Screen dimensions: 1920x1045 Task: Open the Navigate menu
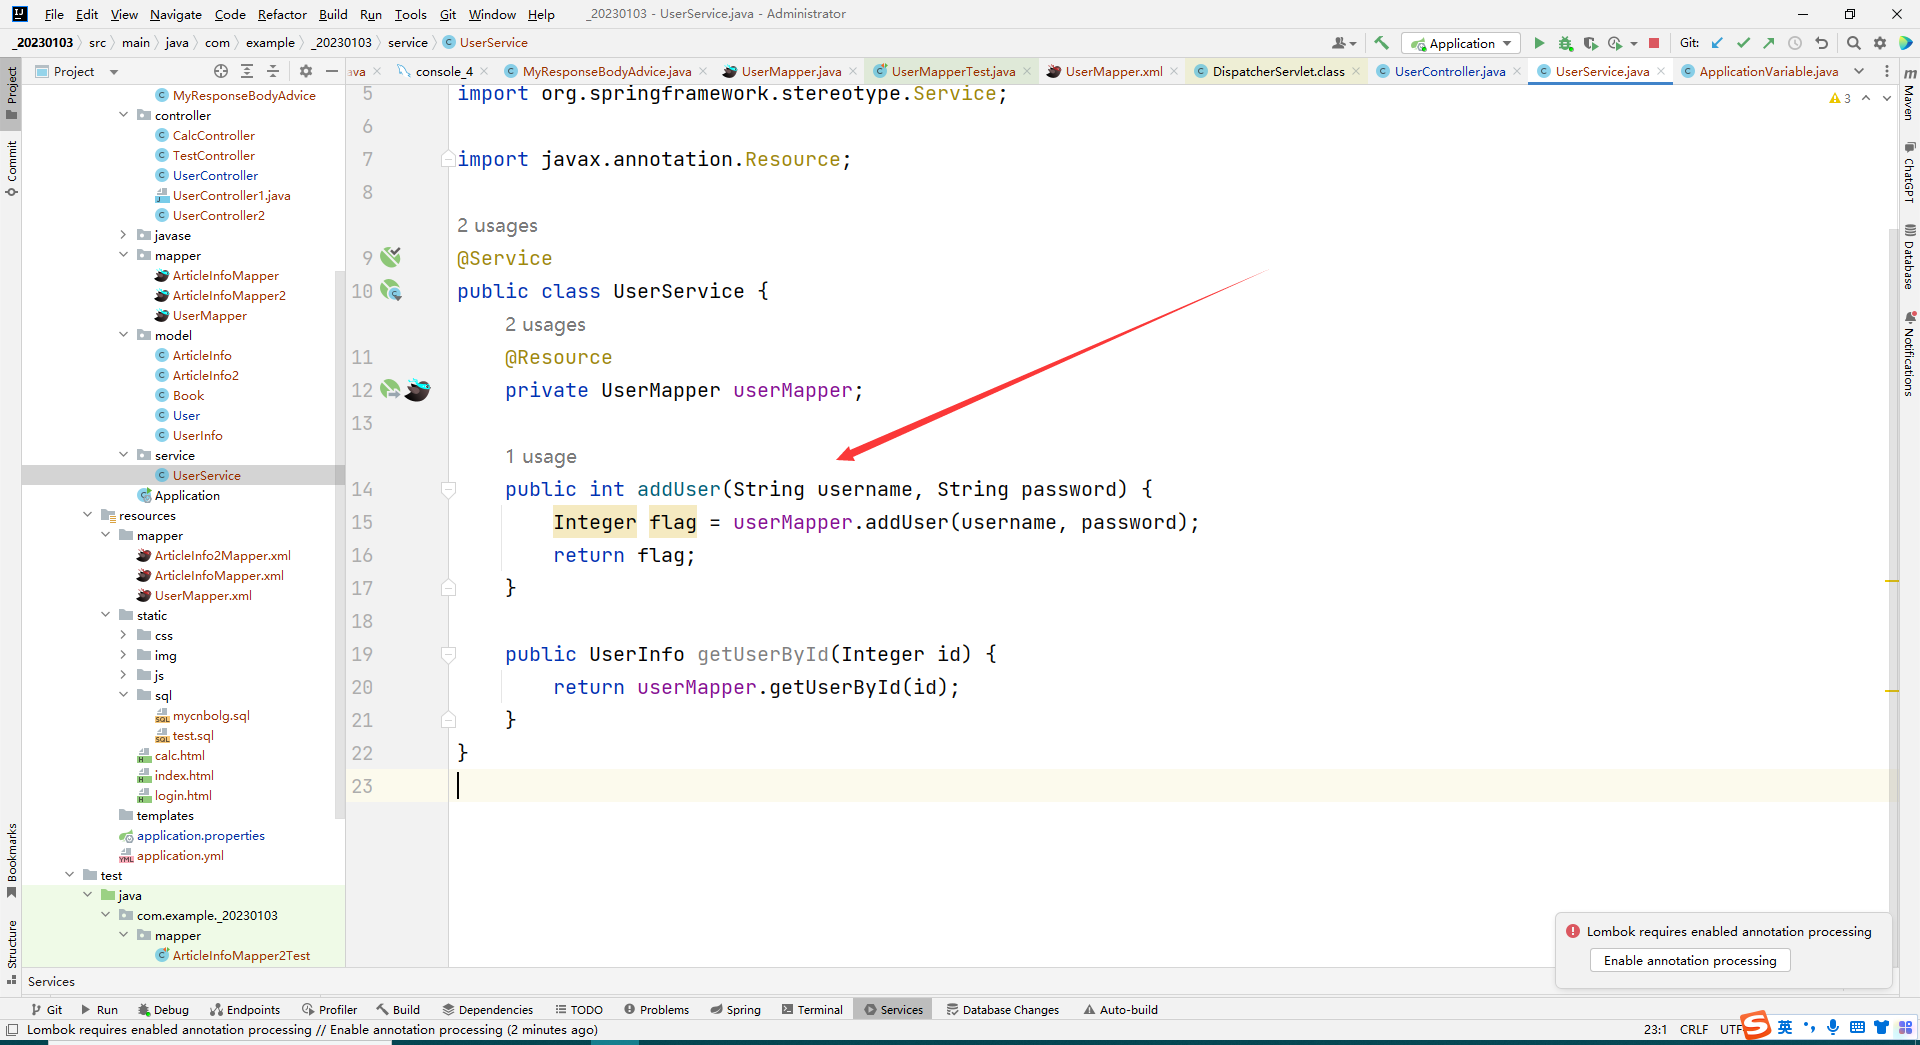pos(175,14)
